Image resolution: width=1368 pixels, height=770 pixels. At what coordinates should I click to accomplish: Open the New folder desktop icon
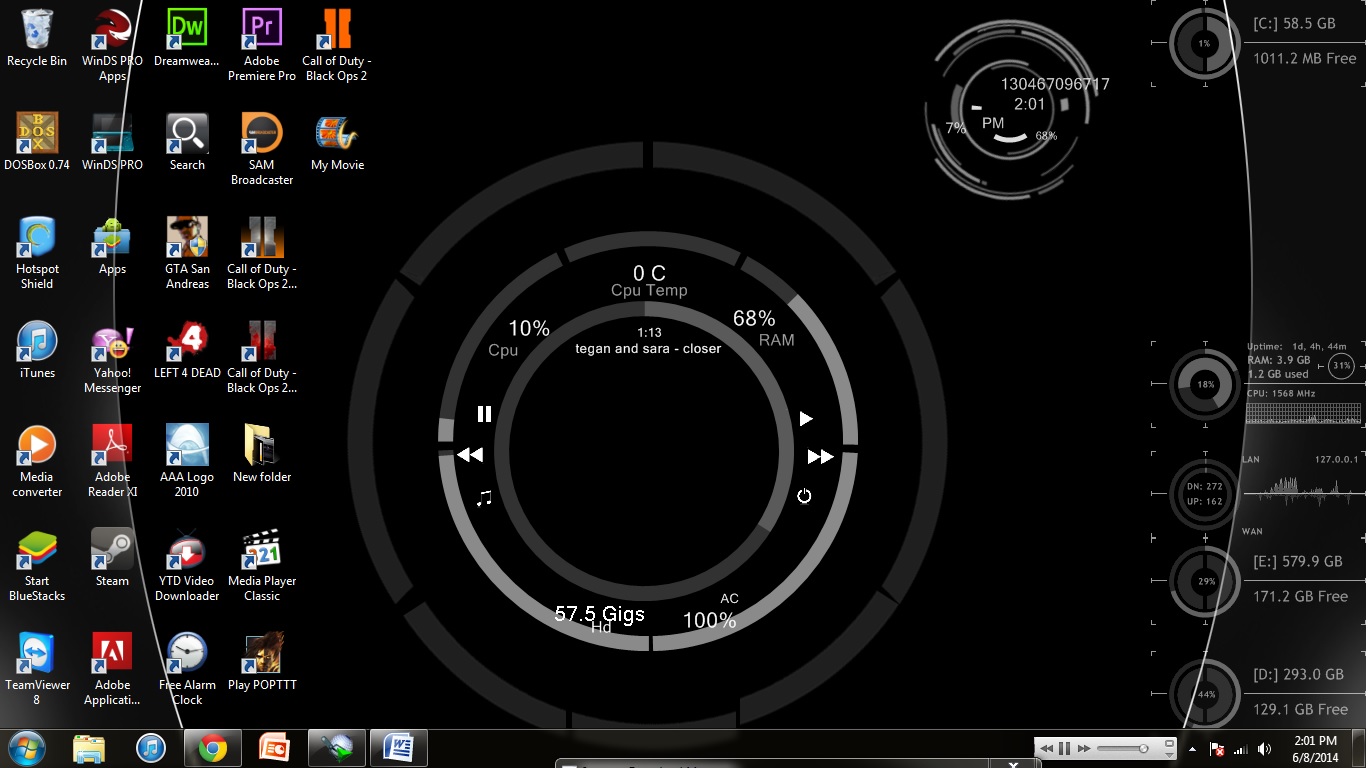tap(262, 455)
